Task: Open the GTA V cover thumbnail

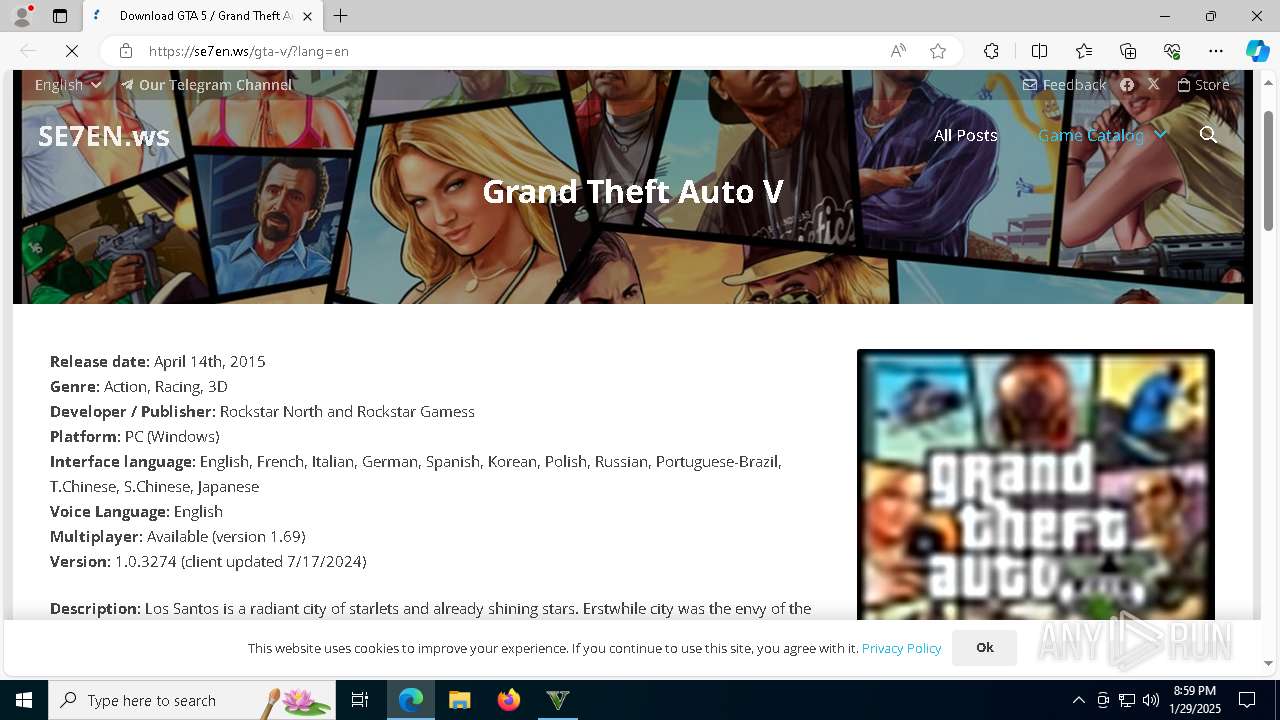Action: click(x=1036, y=485)
